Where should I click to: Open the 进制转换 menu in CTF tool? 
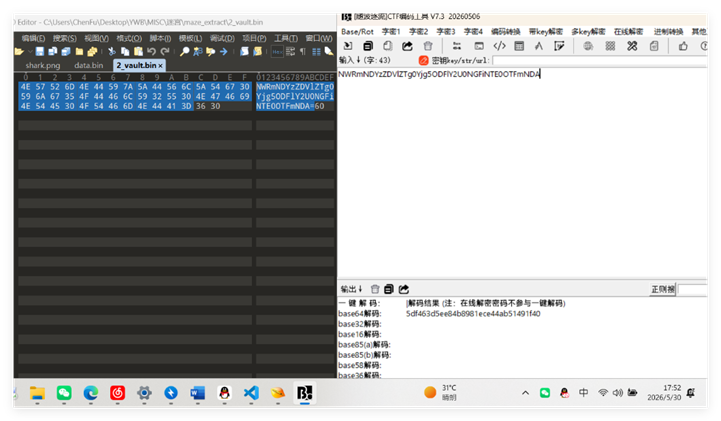(x=669, y=32)
